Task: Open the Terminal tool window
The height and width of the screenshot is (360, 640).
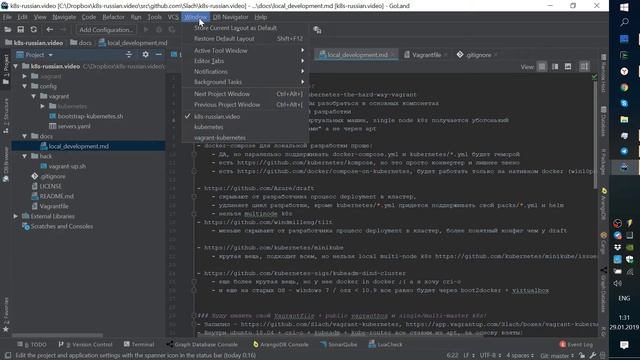Action: 139,344
